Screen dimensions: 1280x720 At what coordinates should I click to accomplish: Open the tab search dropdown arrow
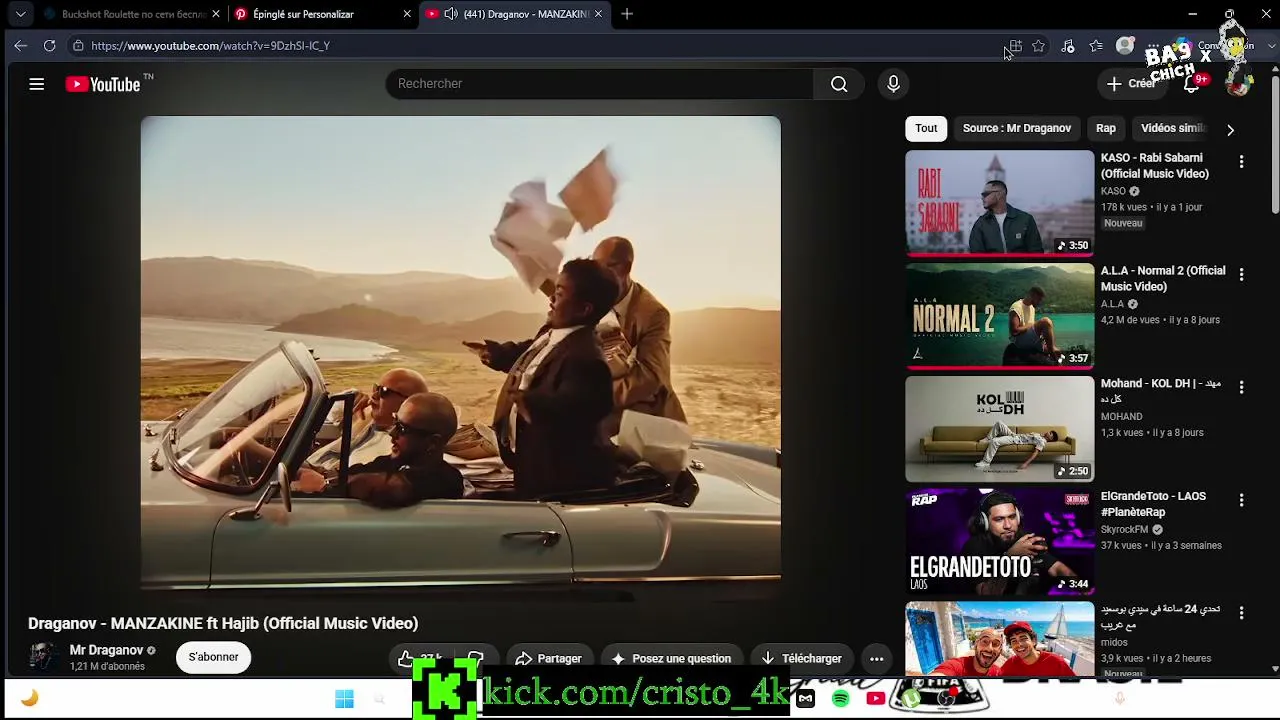[x=20, y=14]
